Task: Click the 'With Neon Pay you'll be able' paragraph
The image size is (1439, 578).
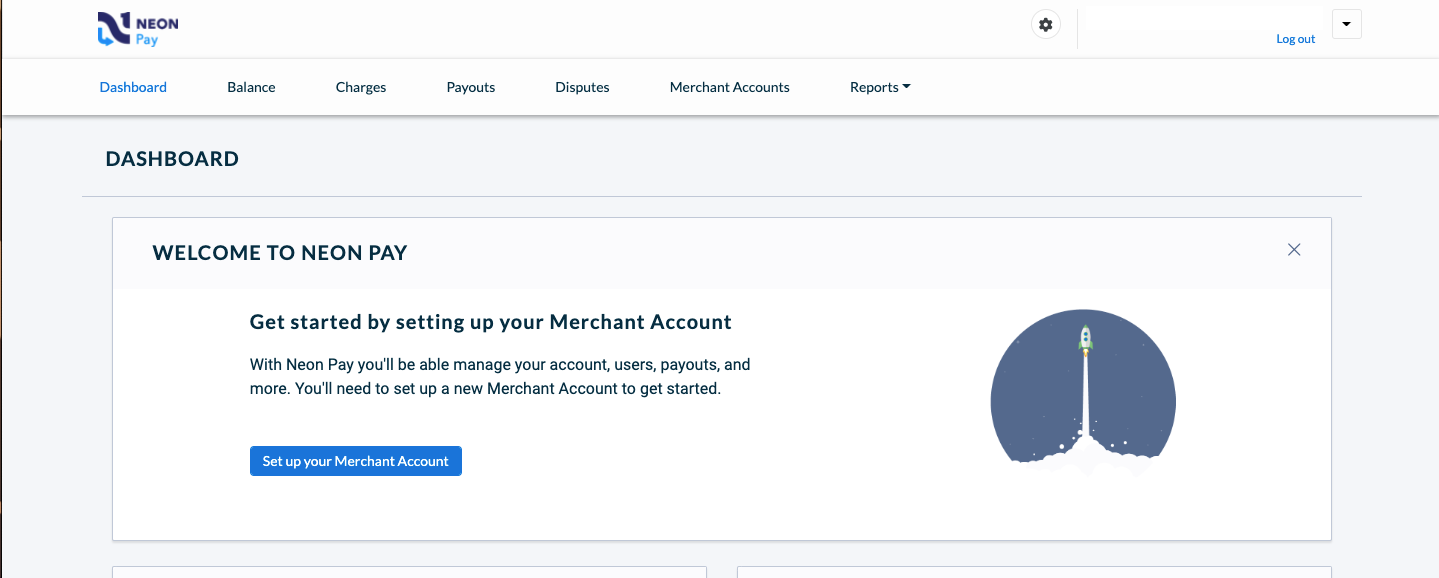Action: [500, 376]
